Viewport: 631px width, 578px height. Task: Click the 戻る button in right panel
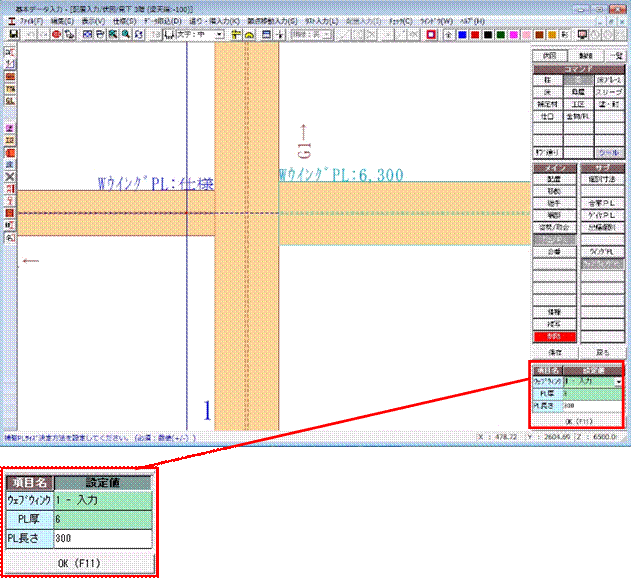click(x=602, y=352)
